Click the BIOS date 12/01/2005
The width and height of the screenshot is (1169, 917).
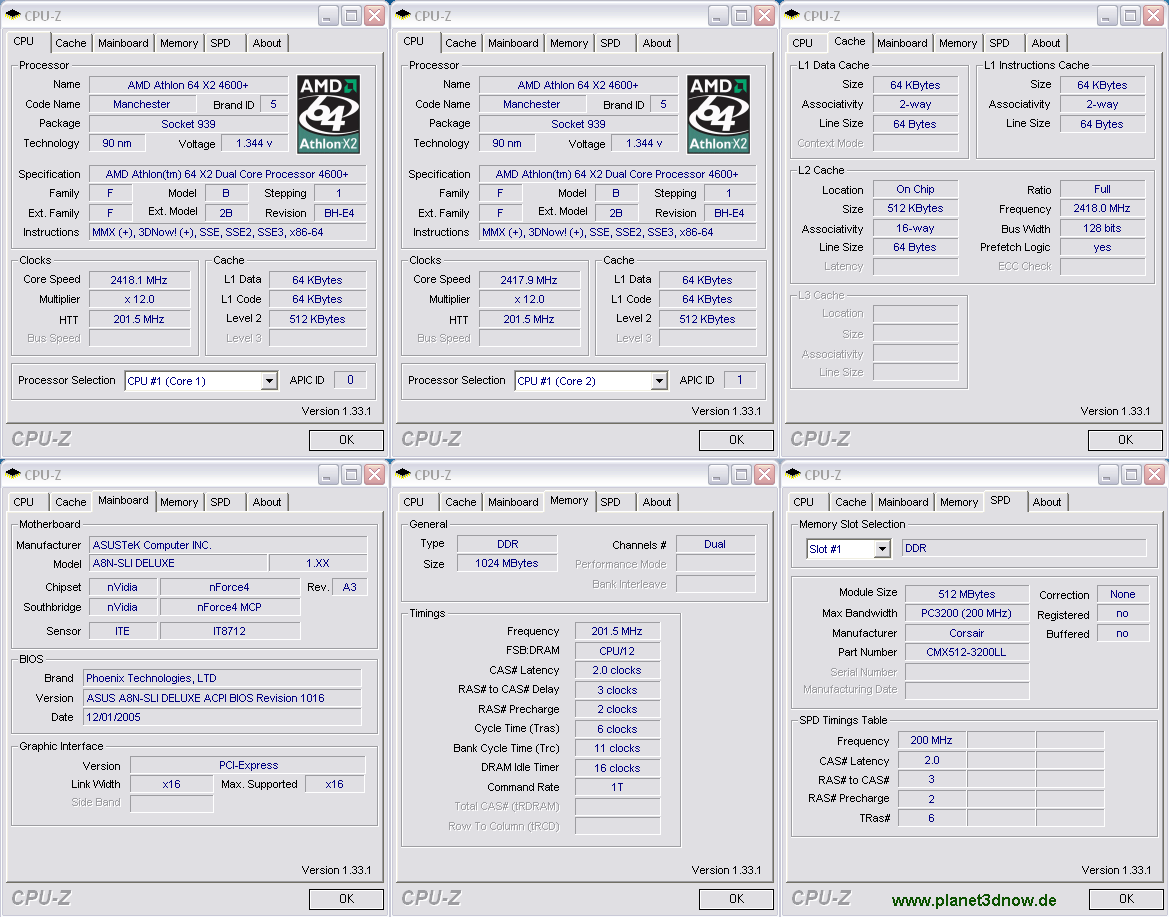coord(222,717)
